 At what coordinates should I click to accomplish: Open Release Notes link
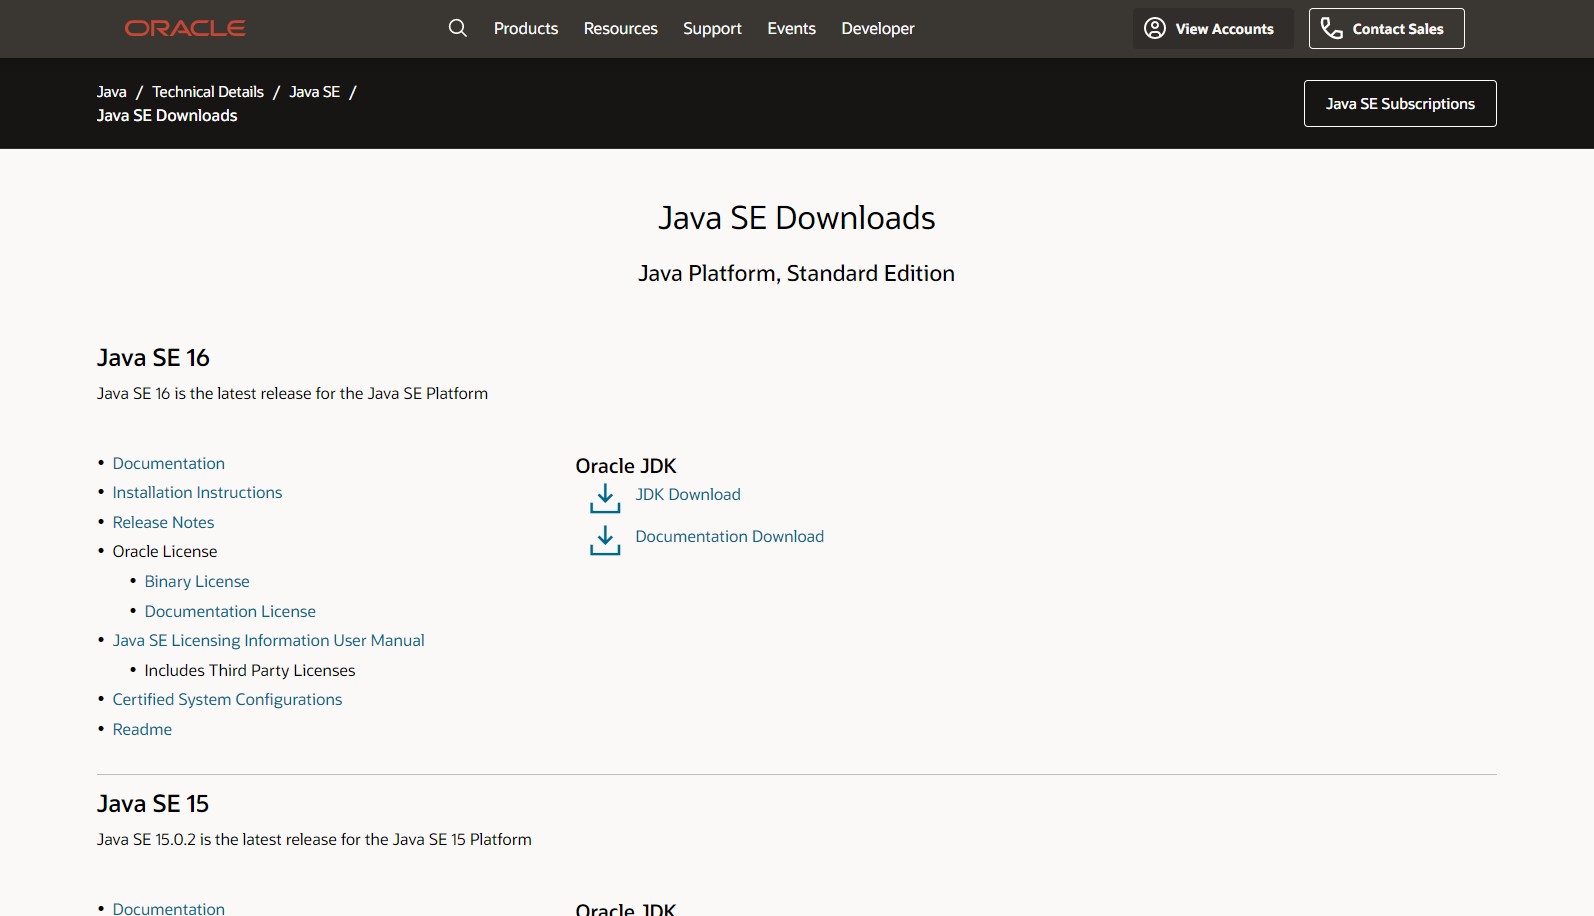pyautogui.click(x=163, y=522)
